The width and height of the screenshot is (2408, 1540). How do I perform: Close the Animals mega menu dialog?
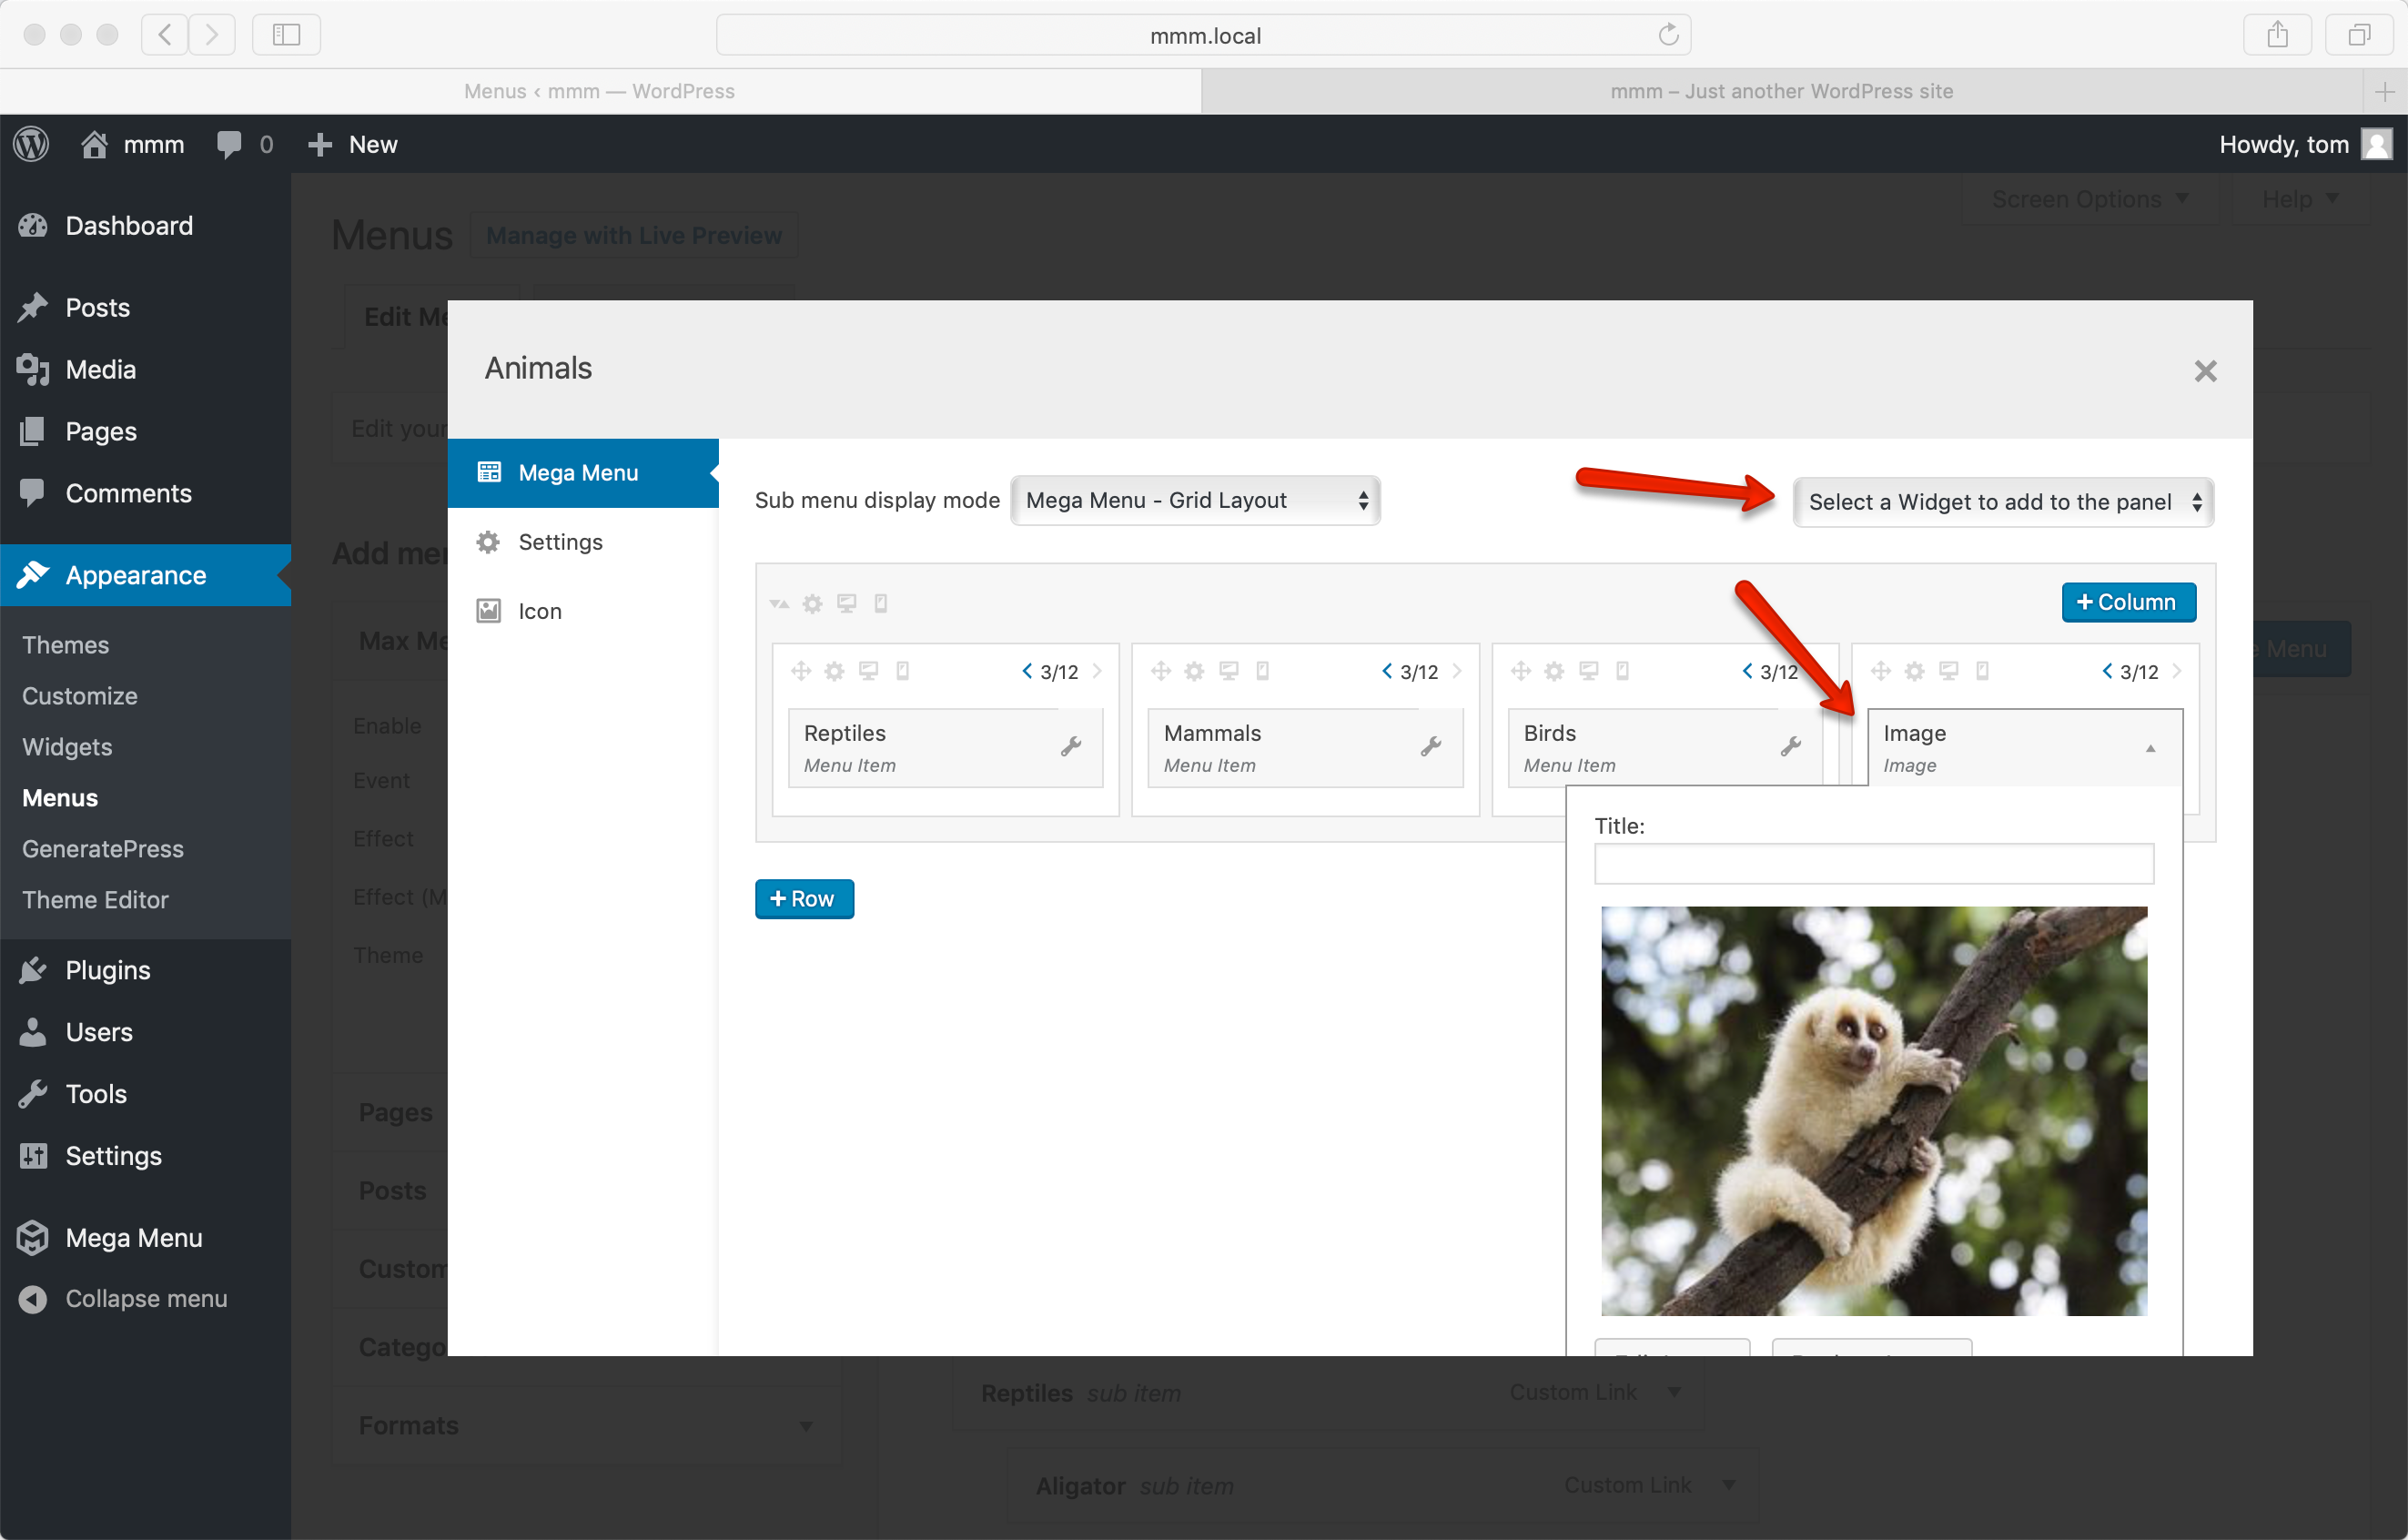tap(2205, 371)
